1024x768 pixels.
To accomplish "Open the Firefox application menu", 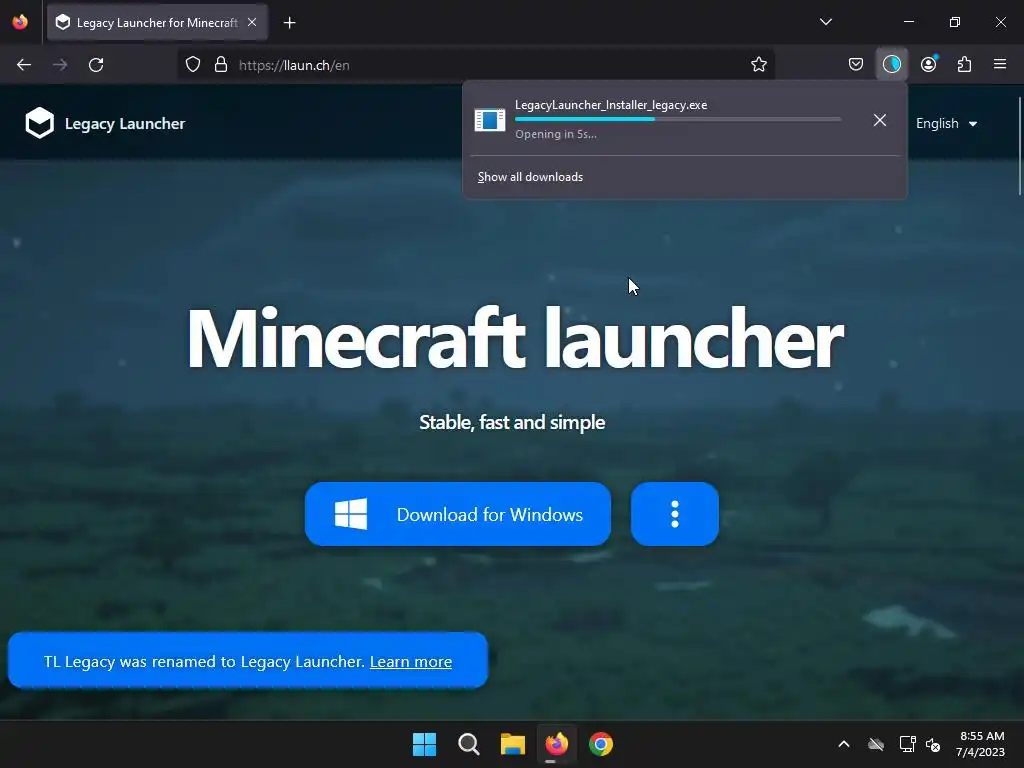I will pyautogui.click(x=1000, y=65).
